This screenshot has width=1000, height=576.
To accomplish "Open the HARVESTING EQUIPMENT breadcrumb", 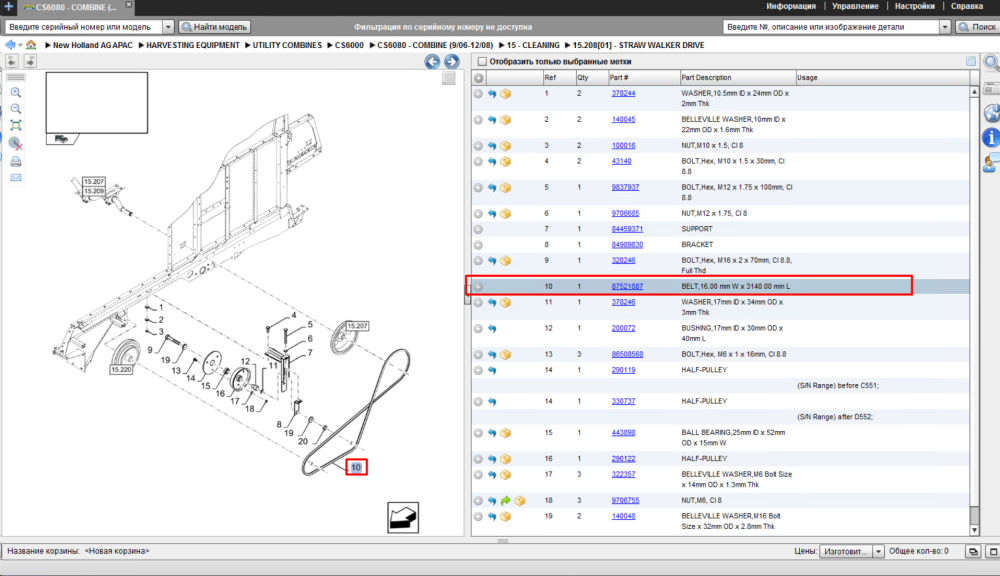I will [x=193, y=45].
